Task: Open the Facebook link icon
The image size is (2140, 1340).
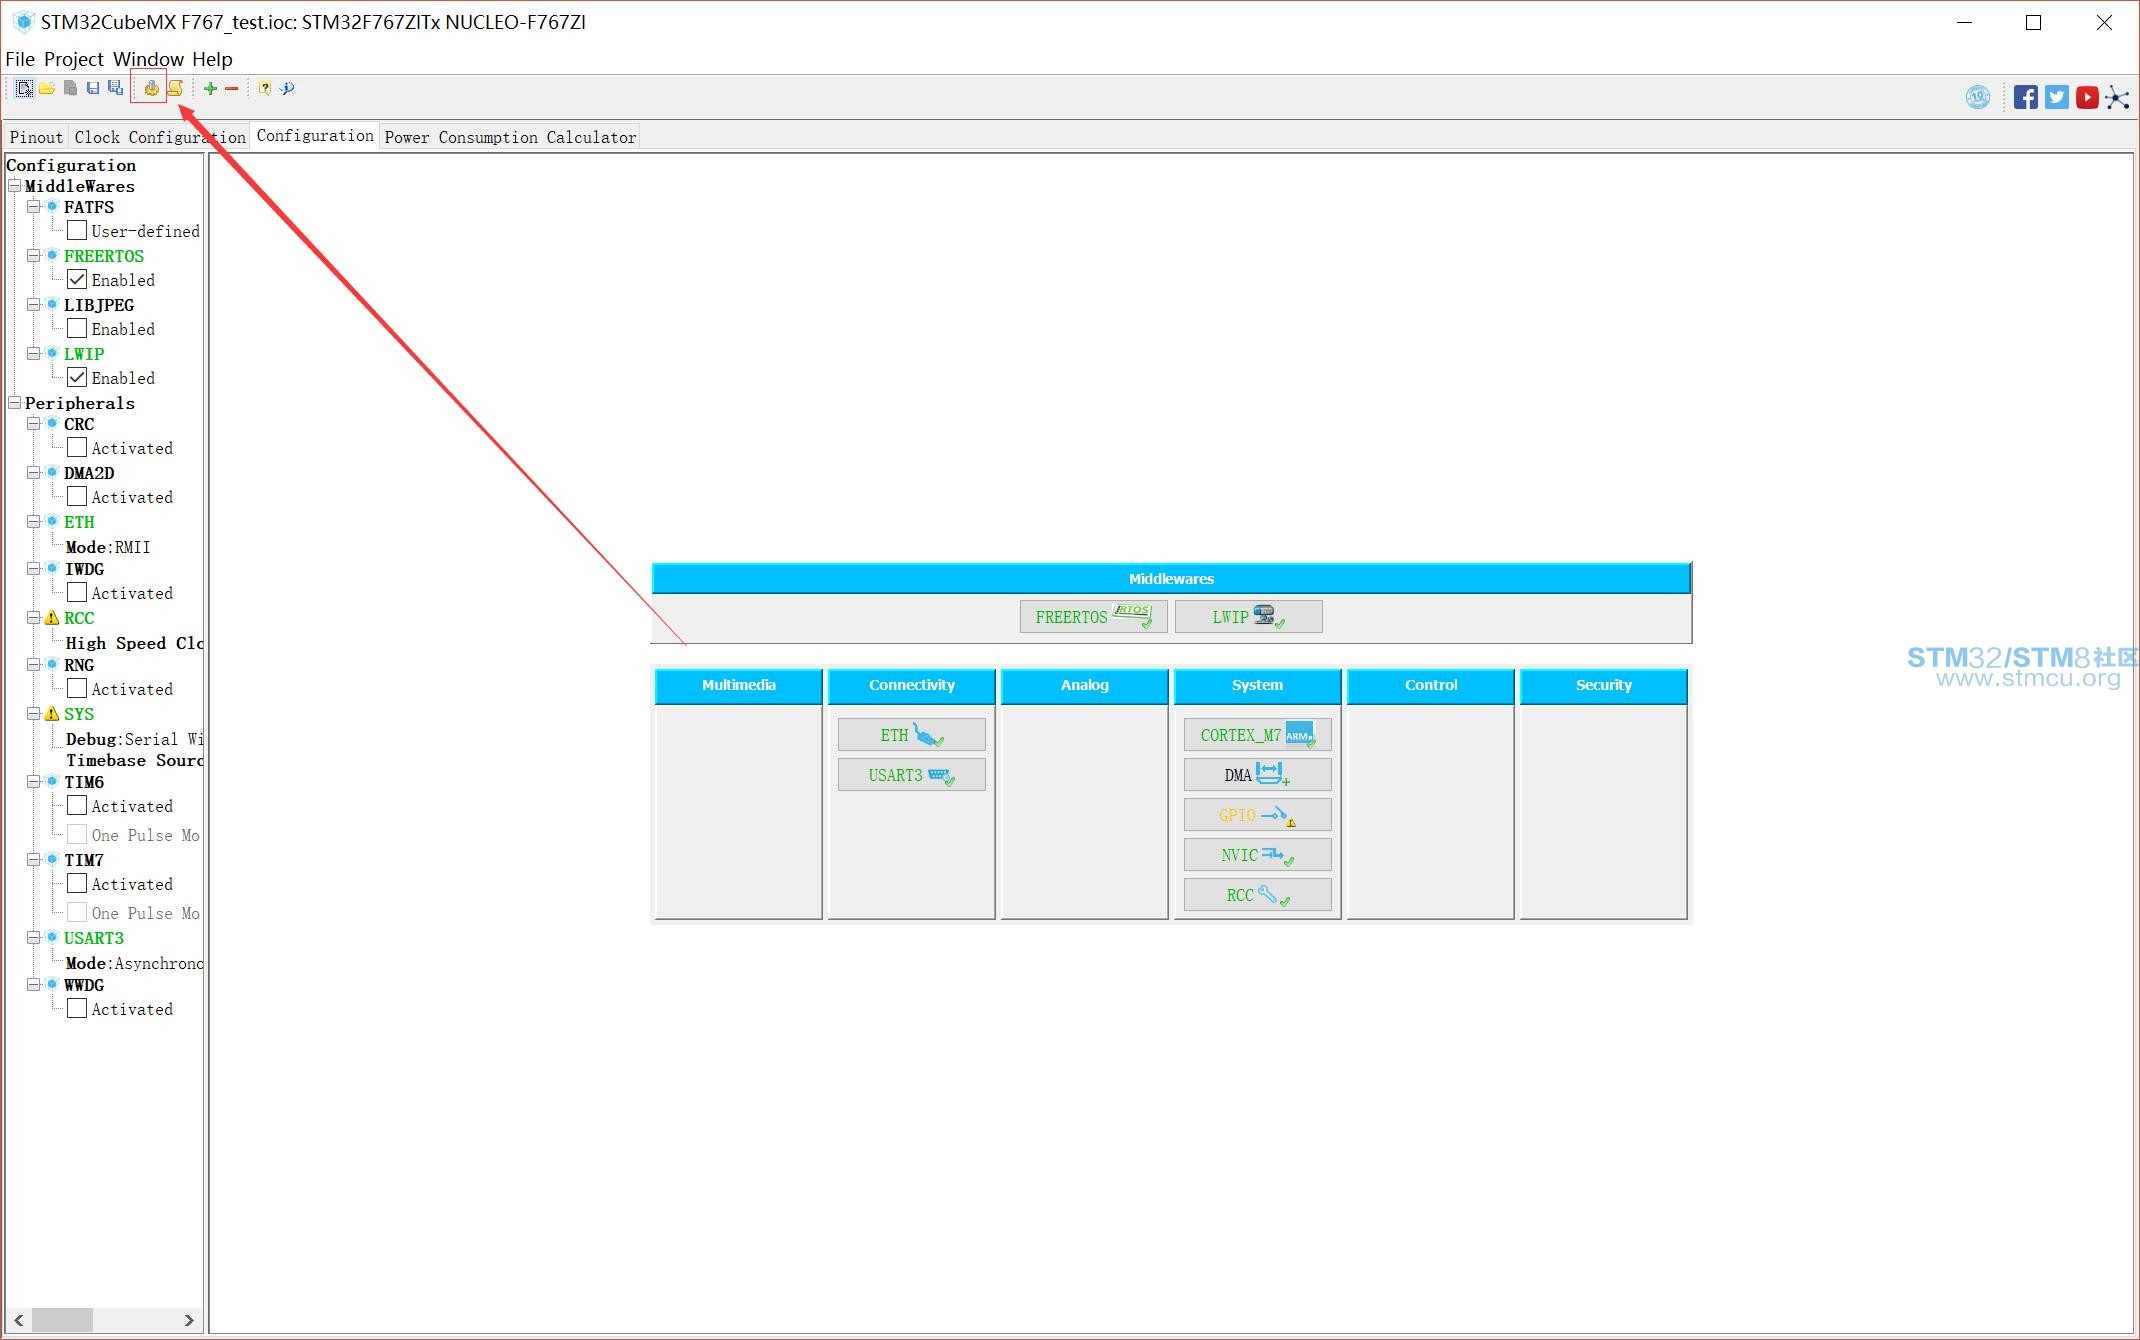Action: tap(2026, 97)
